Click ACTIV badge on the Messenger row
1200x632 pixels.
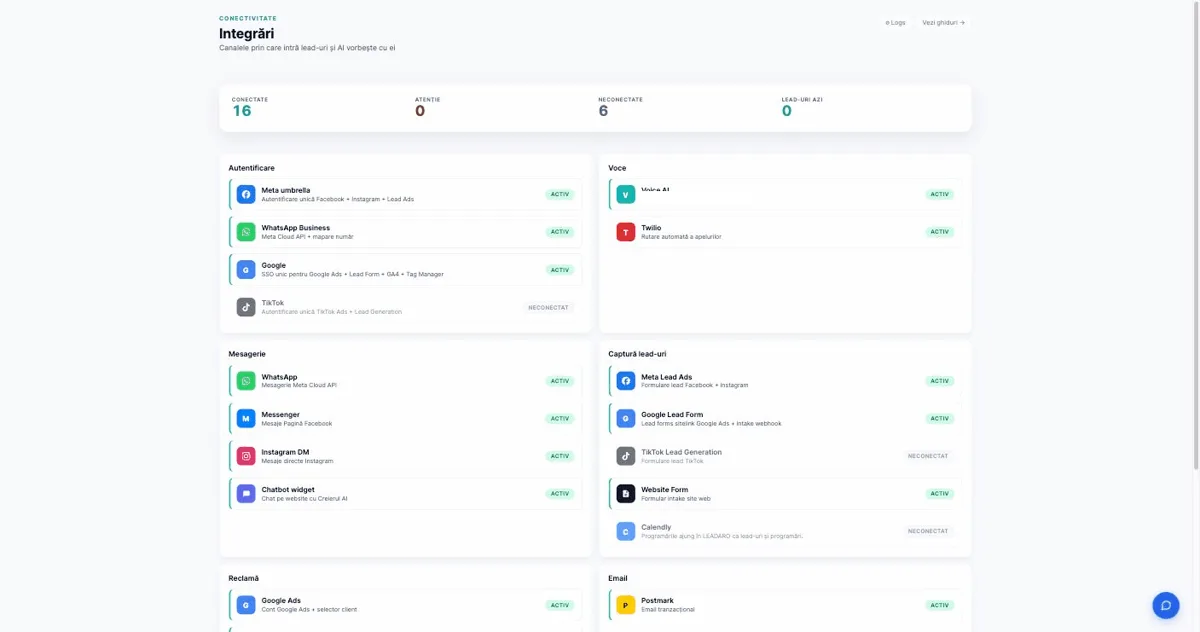(x=560, y=419)
